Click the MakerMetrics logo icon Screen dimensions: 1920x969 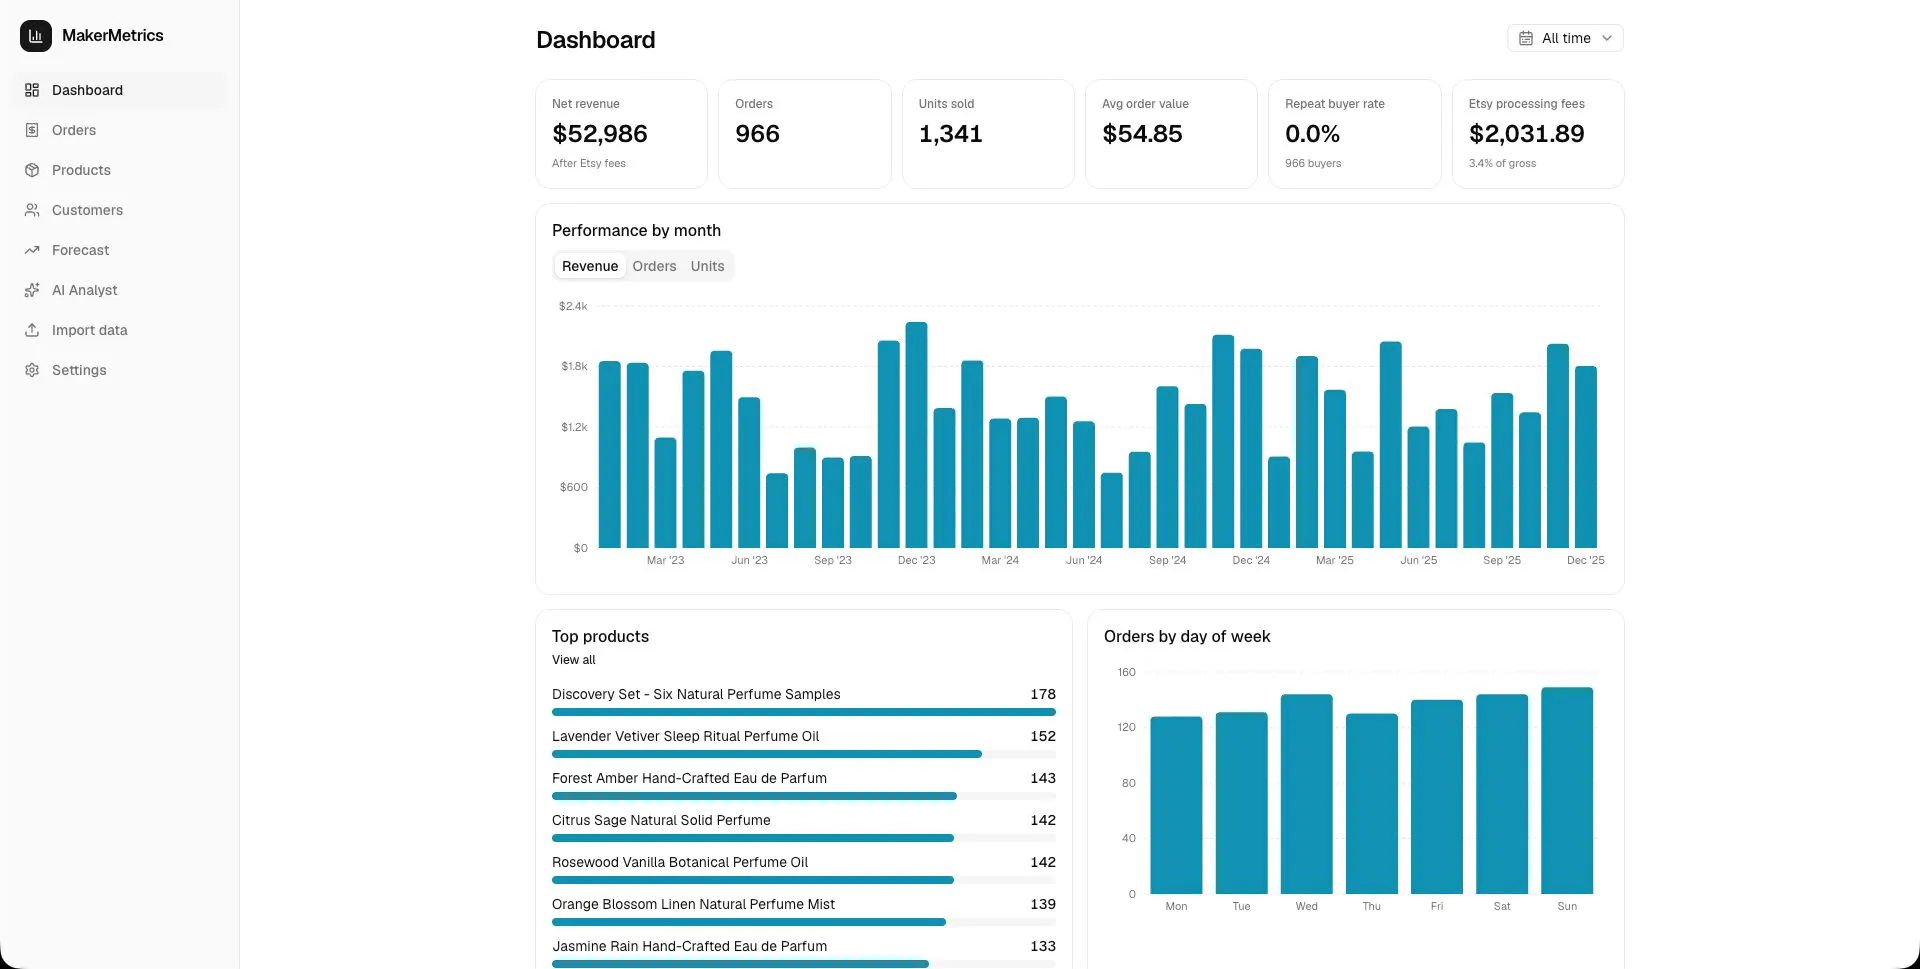pyautogui.click(x=36, y=36)
